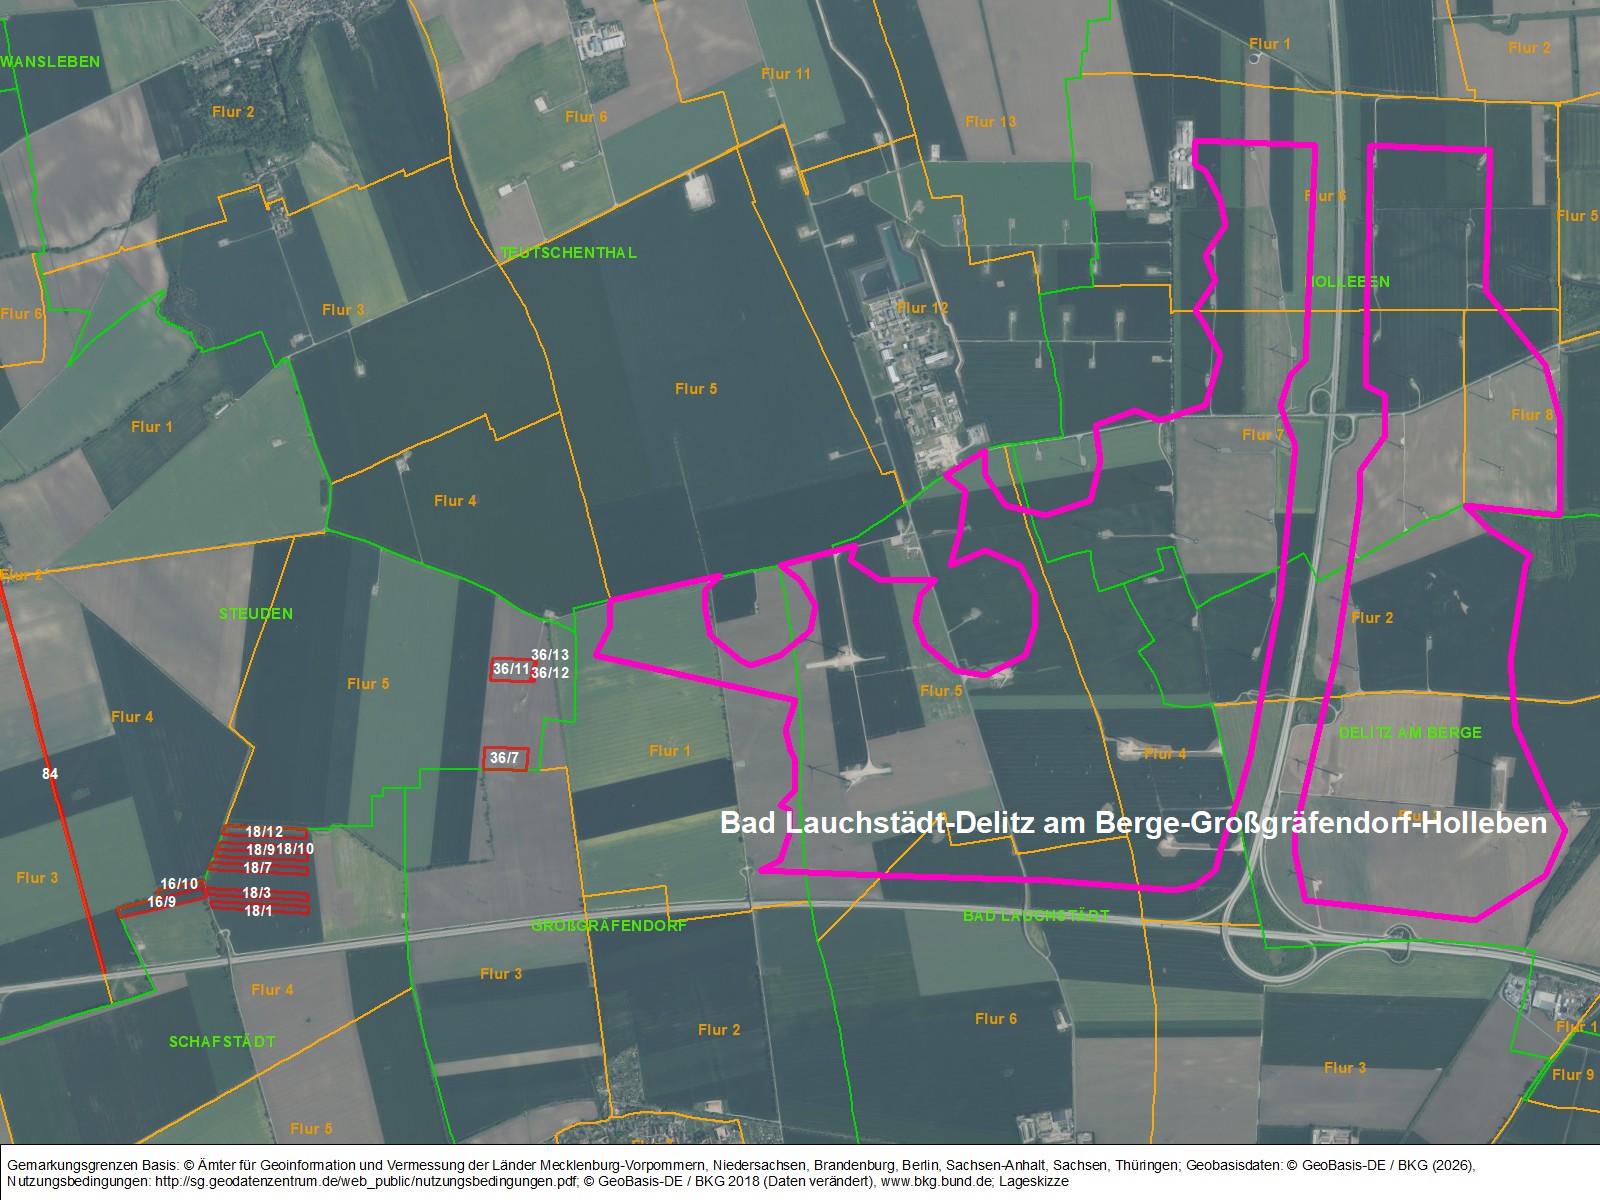Image resolution: width=1600 pixels, height=1200 pixels.
Task: Select the STEUDEN district label
Action: 256,613
